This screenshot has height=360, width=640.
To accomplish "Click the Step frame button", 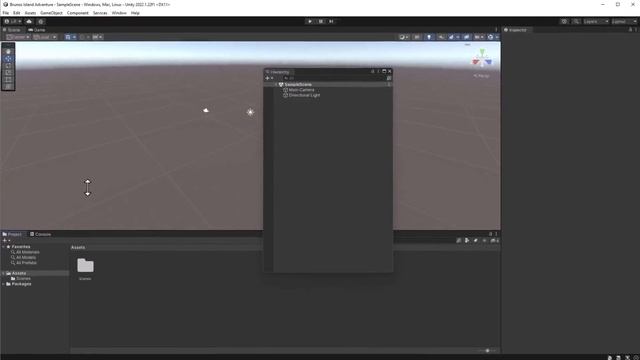I will [331, 21].
